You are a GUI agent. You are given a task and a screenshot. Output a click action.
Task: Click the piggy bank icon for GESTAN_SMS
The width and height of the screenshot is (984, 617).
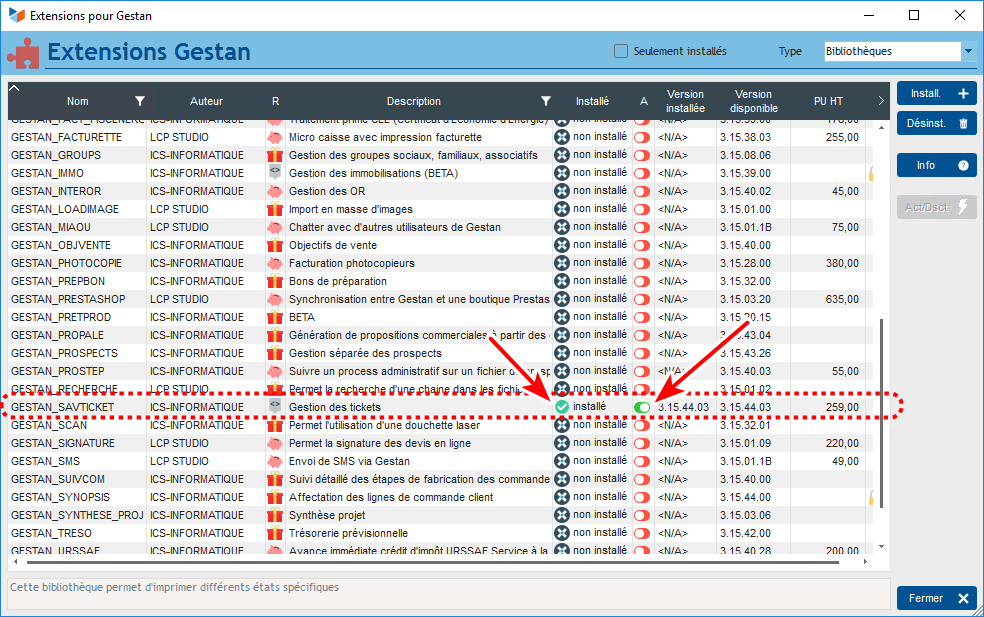(x=275, y=461)
